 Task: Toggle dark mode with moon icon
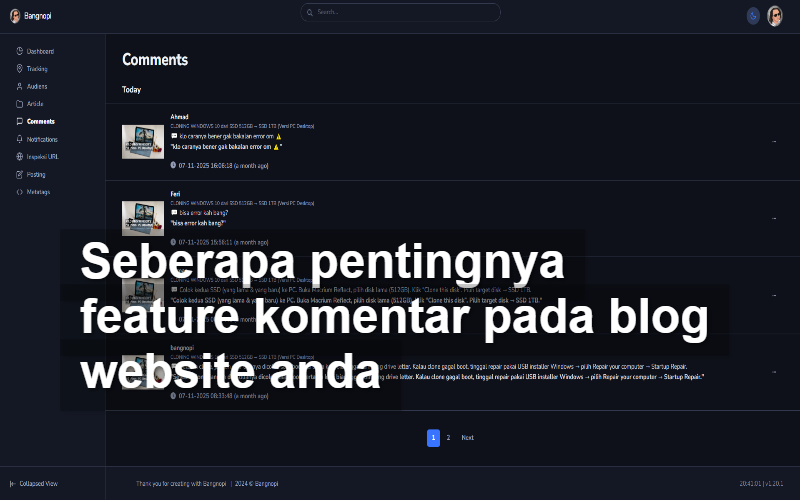pos(753,16)
